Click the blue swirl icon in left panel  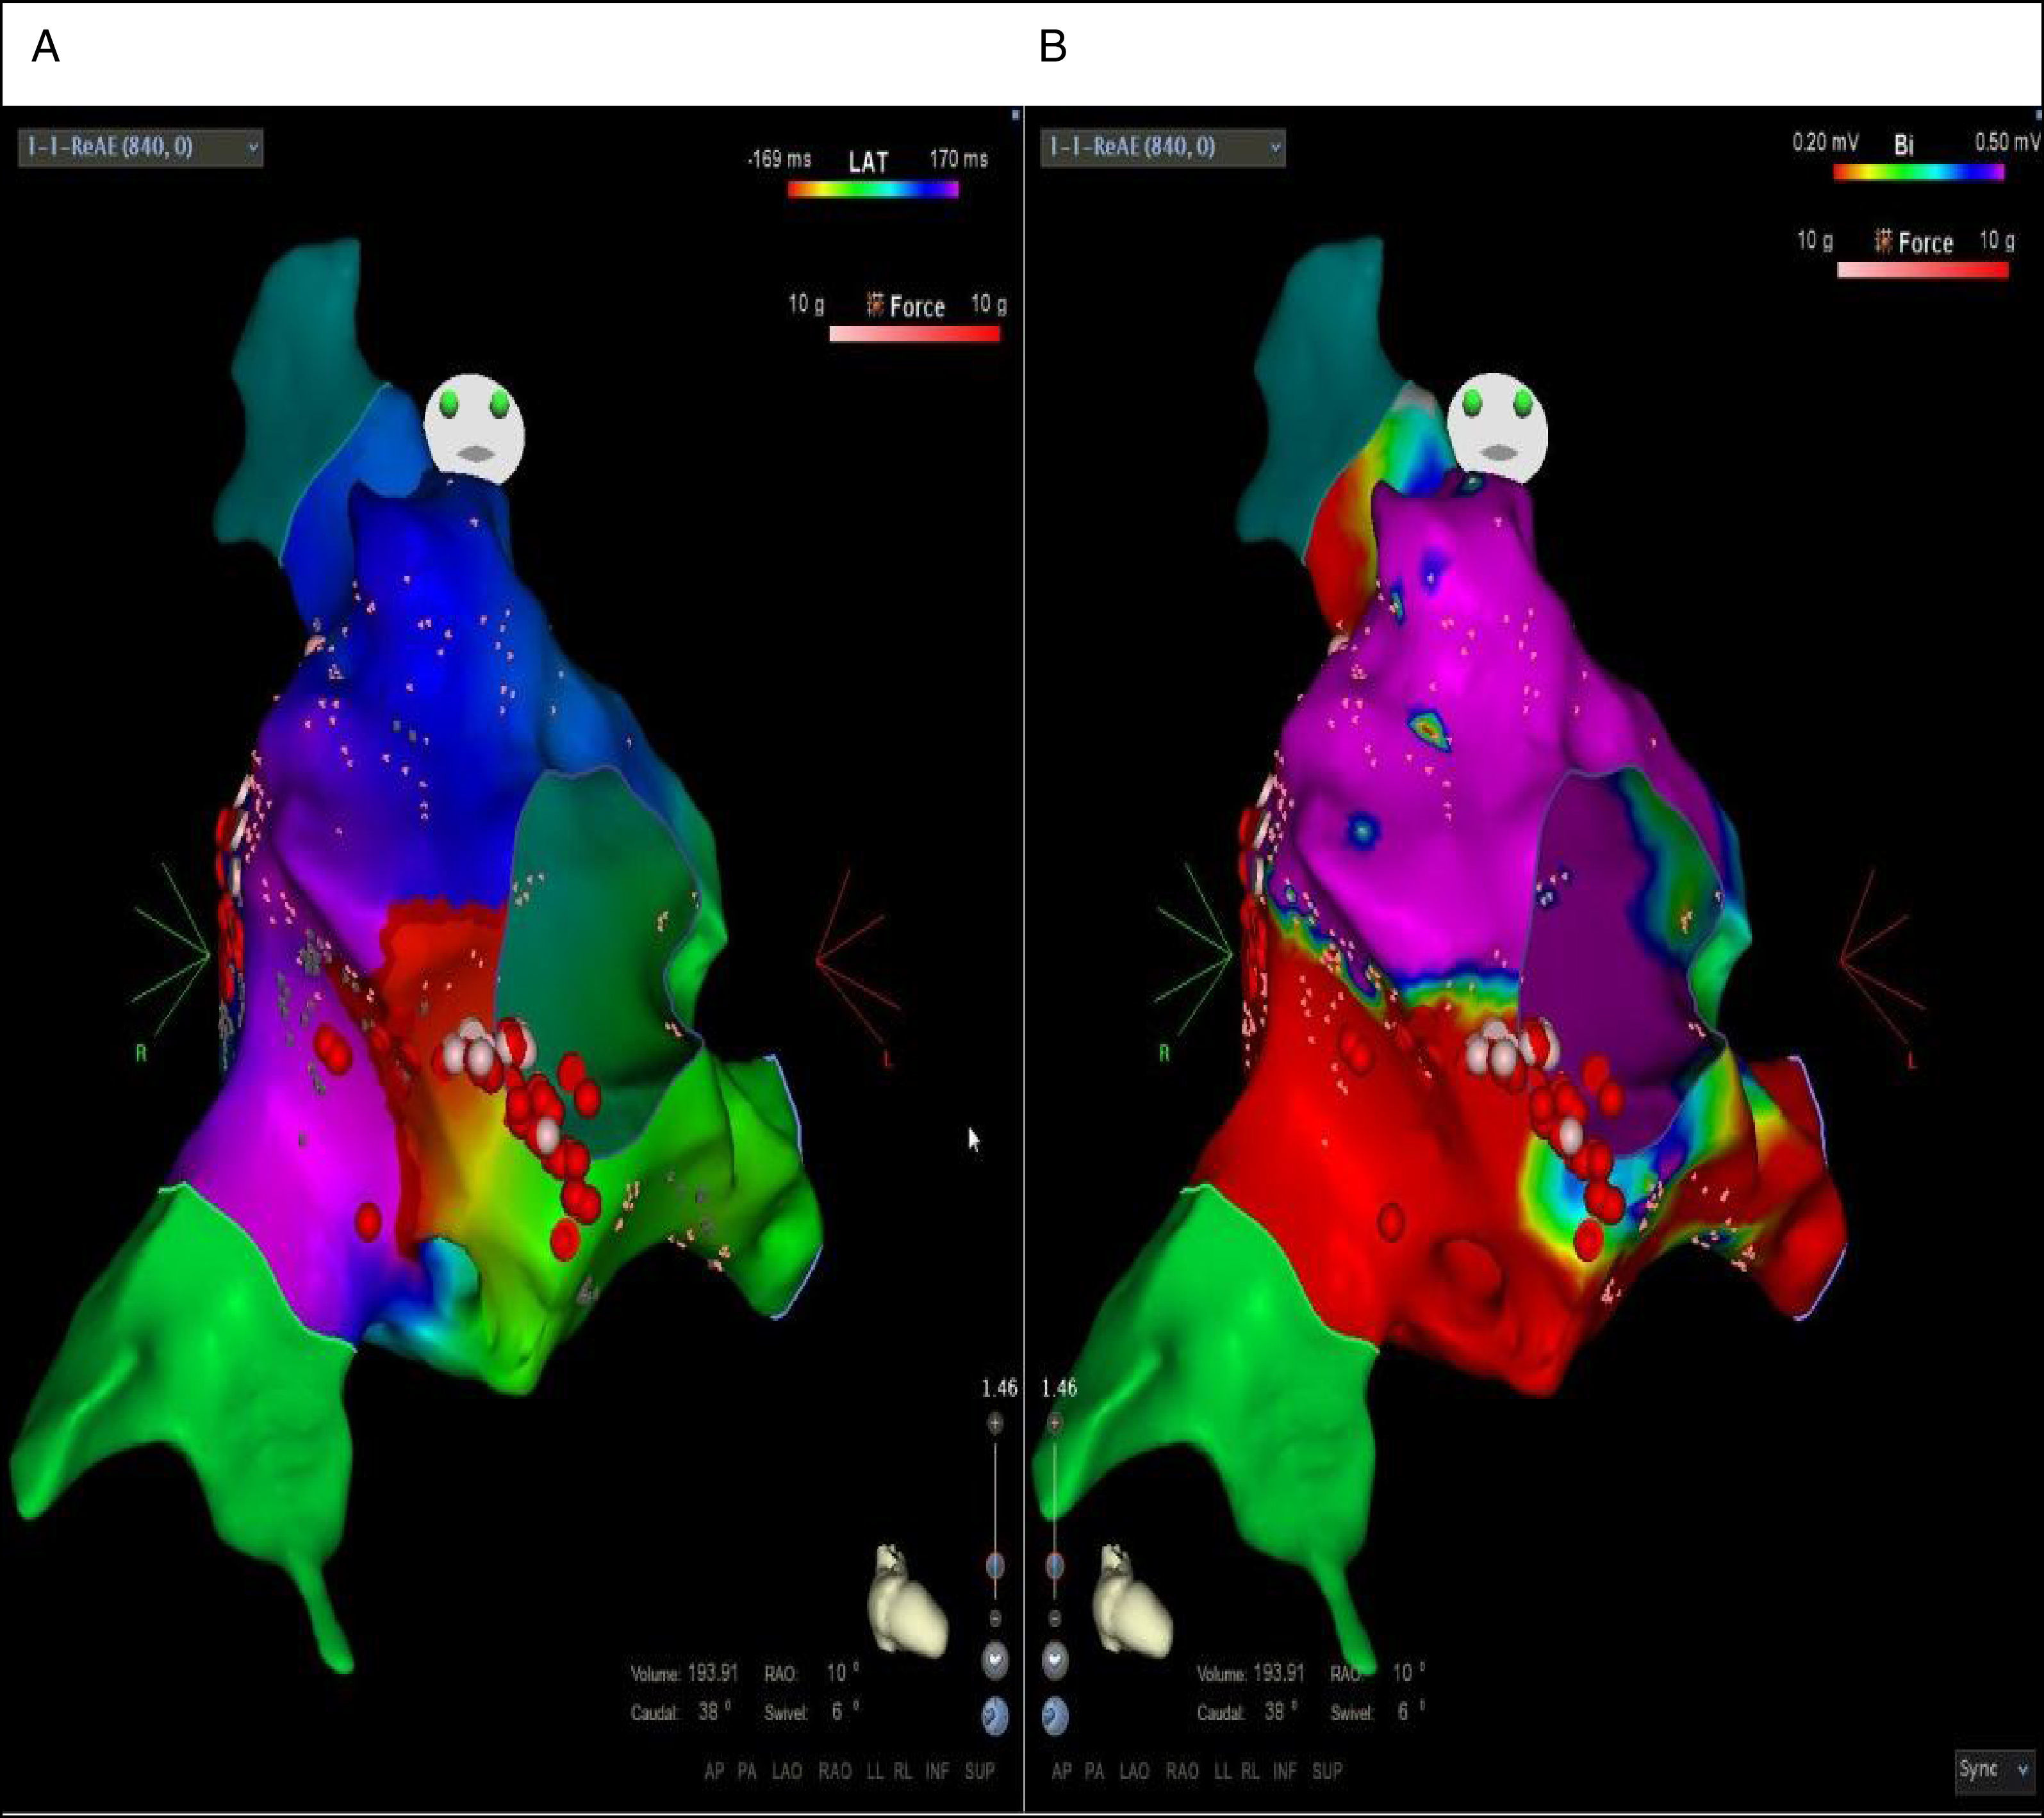pyautogui.click(x=995, y=1716)
